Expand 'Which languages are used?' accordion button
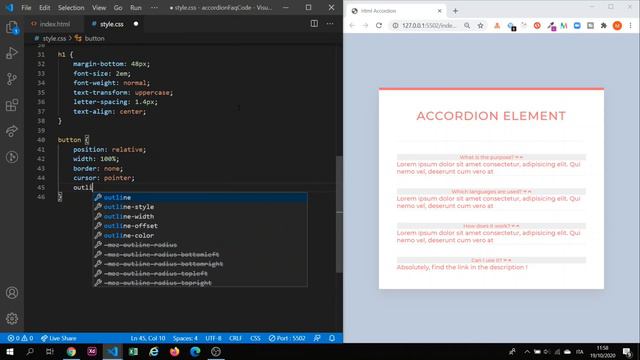 pos(491,191)
